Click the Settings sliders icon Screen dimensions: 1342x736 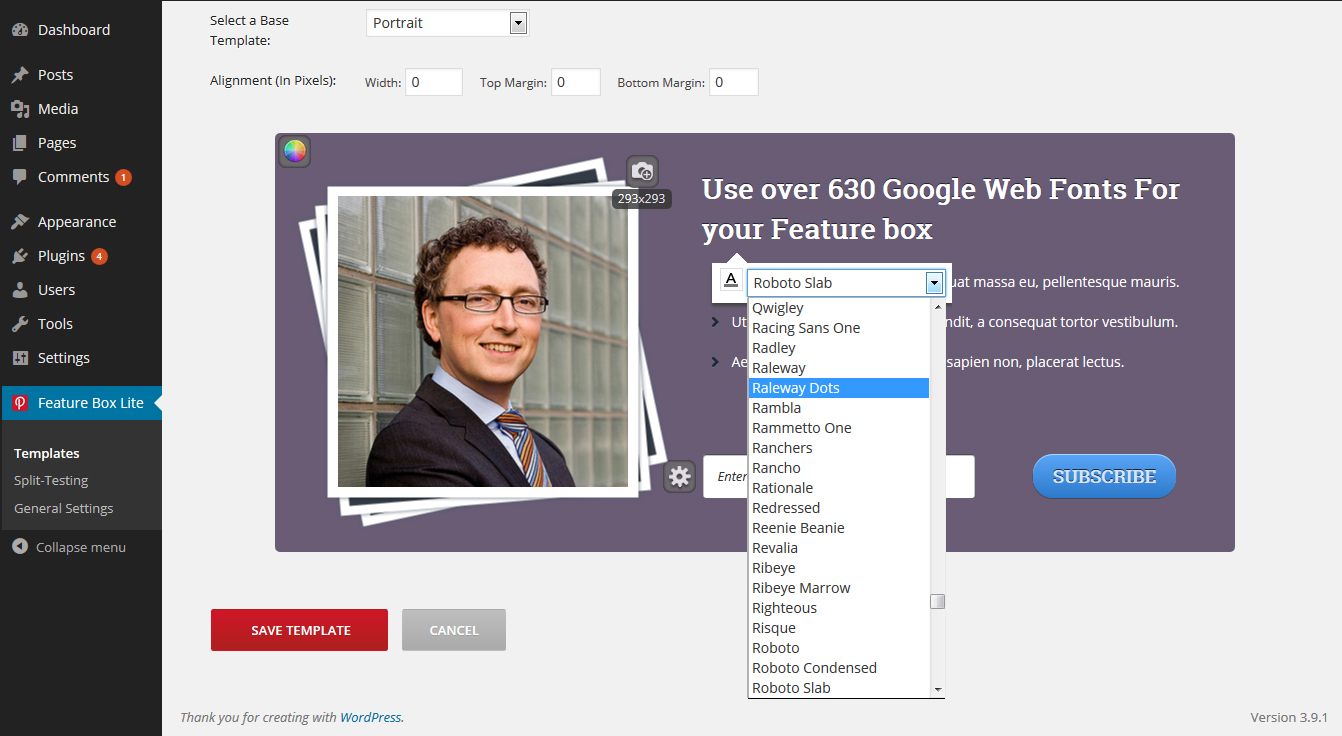tap(20, 358)
